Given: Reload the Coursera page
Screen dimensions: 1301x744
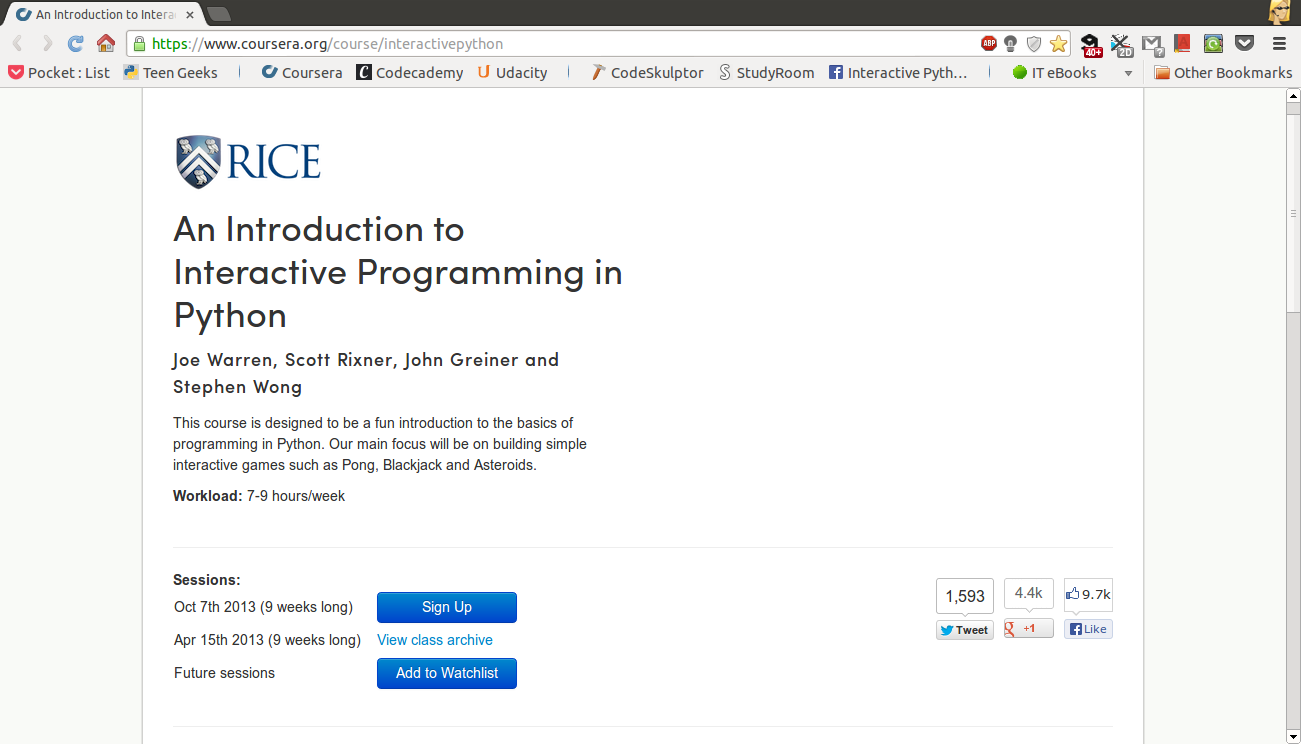Looking at the screenshot, I should click(76, 44).
